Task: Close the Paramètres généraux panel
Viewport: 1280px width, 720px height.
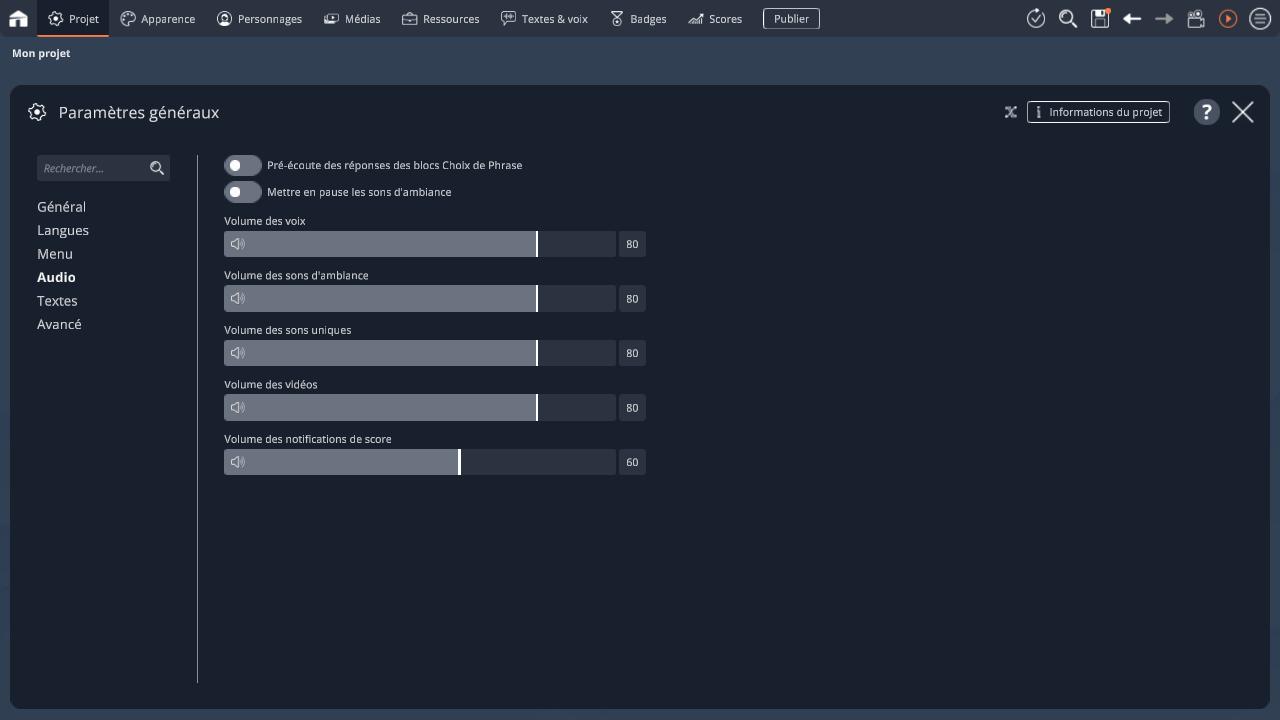Action: pyautogui.click(x=1243, y=112)
